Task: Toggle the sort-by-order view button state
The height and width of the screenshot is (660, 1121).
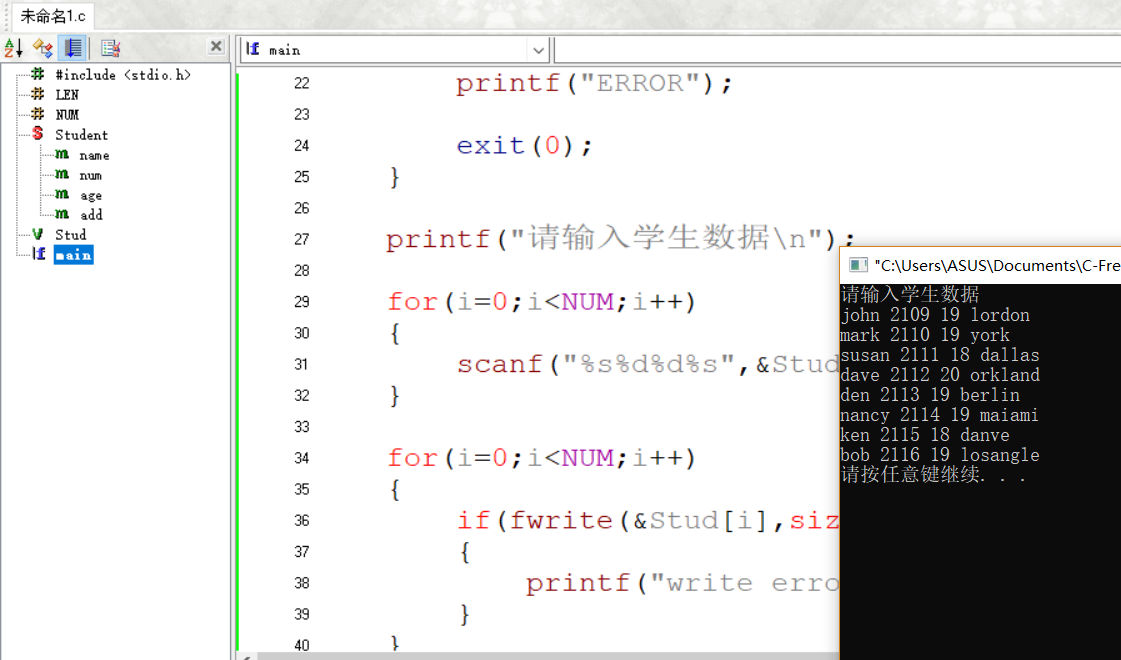Action: pos(71,47)
